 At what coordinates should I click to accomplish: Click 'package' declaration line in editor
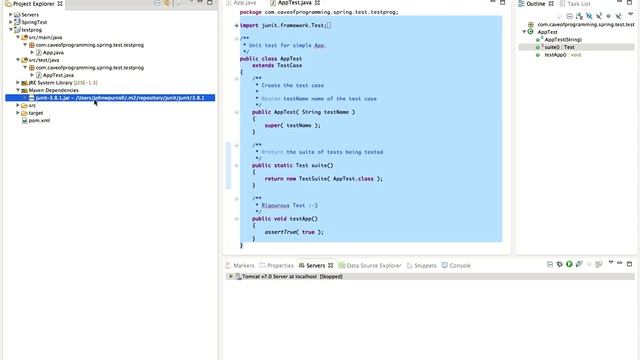tap(319, 12)
